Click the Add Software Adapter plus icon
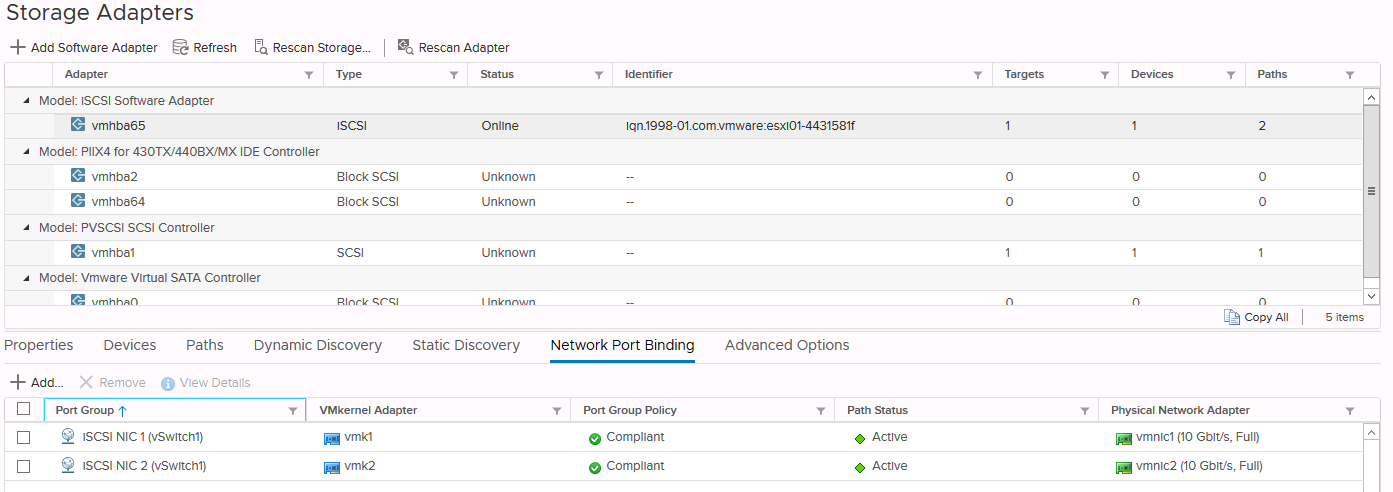 click(18, 47)
